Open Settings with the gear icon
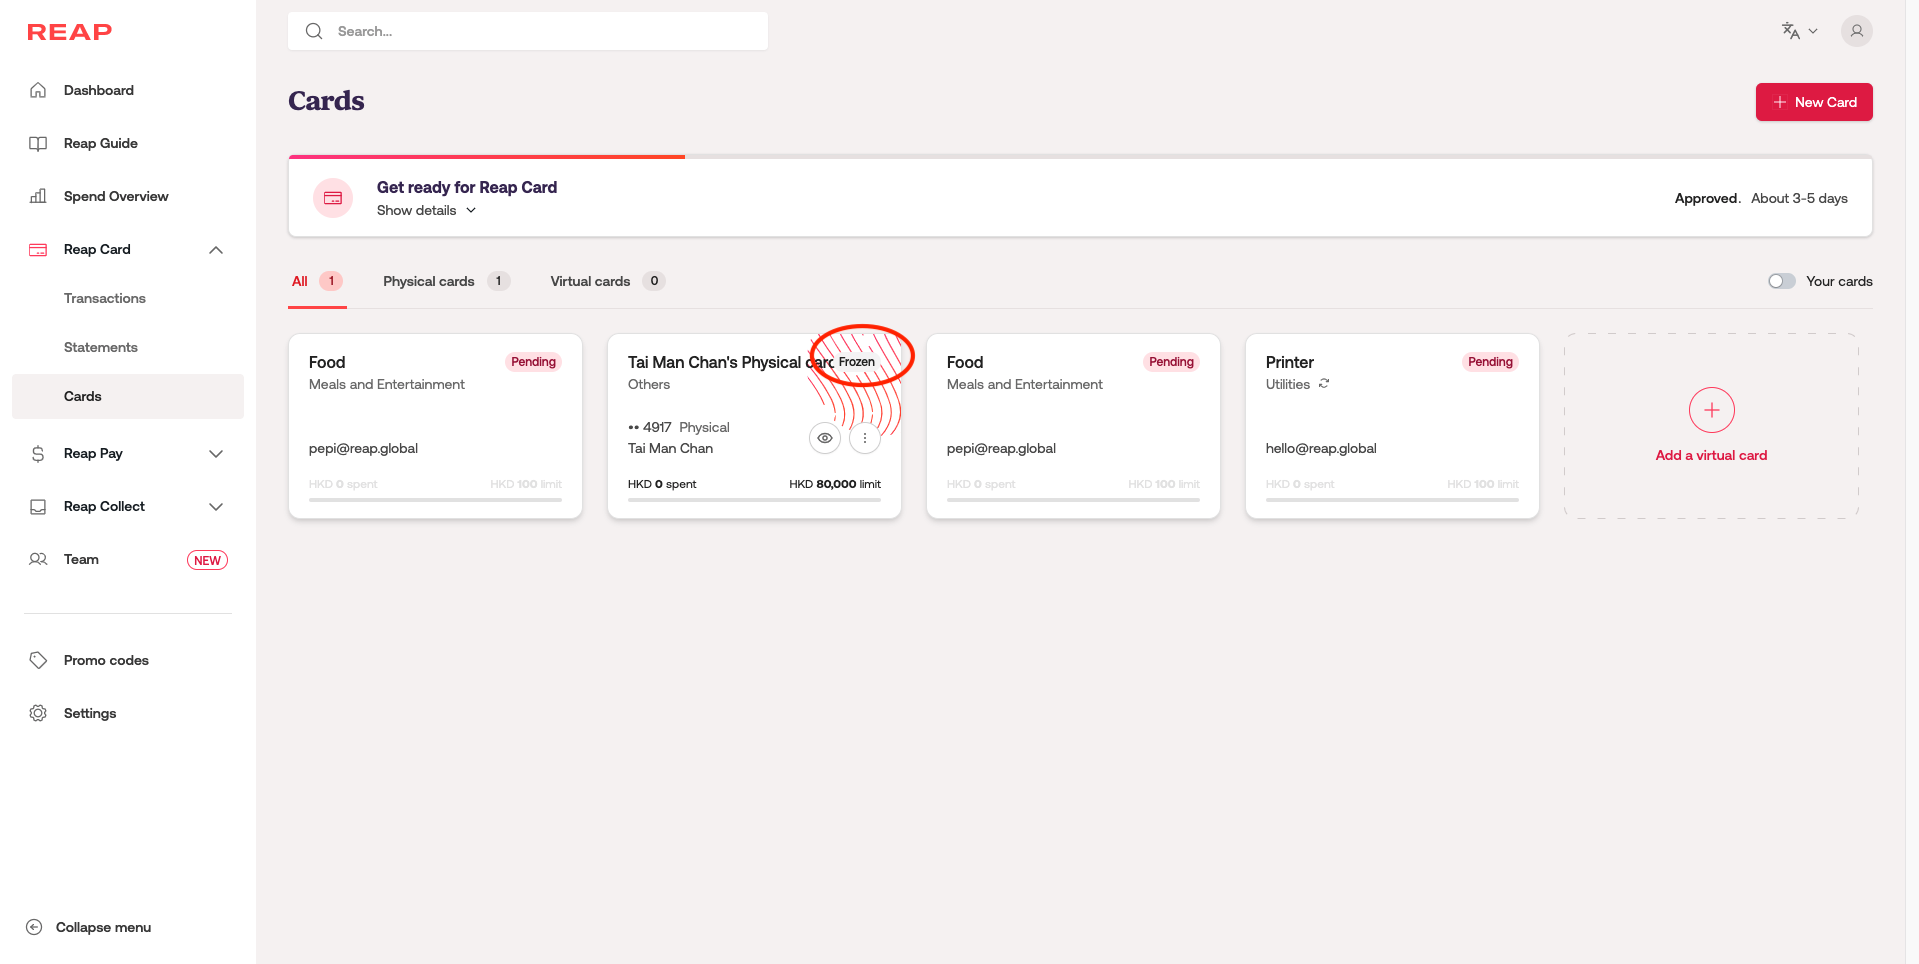The width and height of the screenshot is (1919, 964). tap(38, 713)
